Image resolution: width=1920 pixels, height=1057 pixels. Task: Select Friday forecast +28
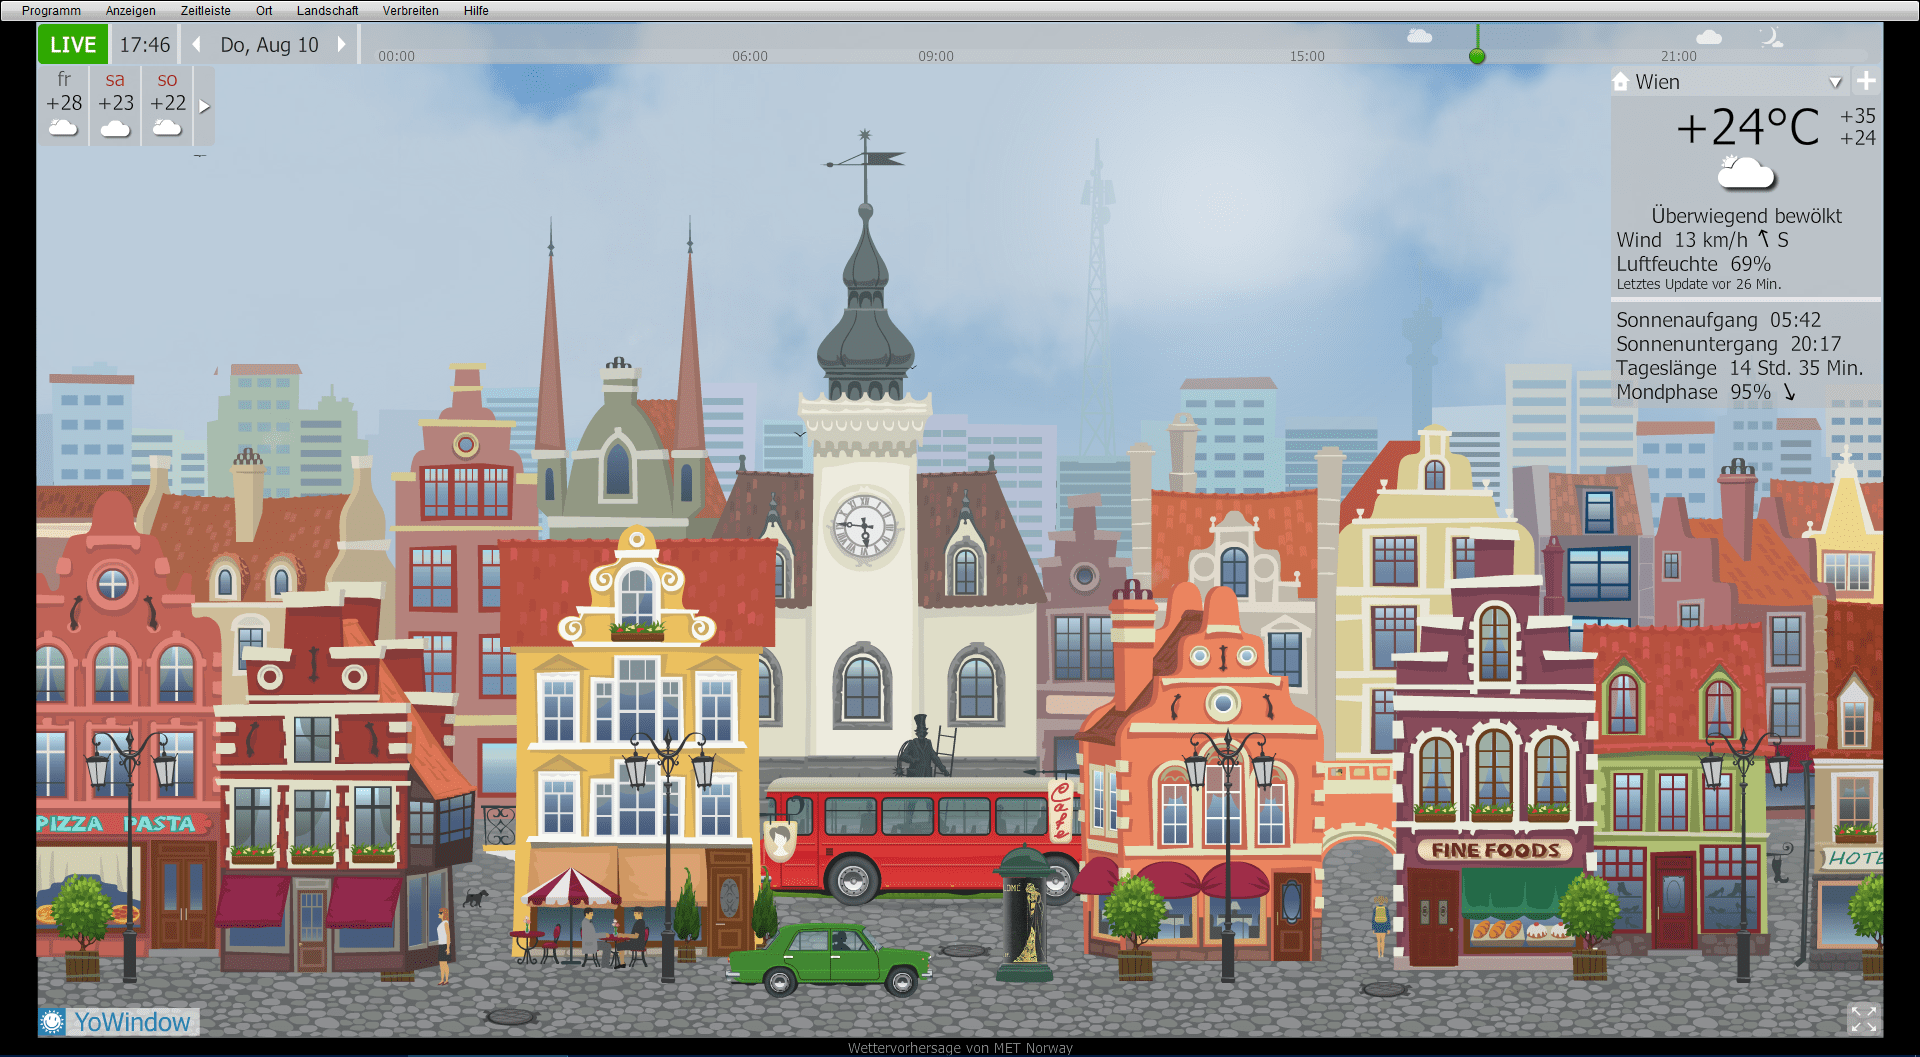(x=64, y=106)
